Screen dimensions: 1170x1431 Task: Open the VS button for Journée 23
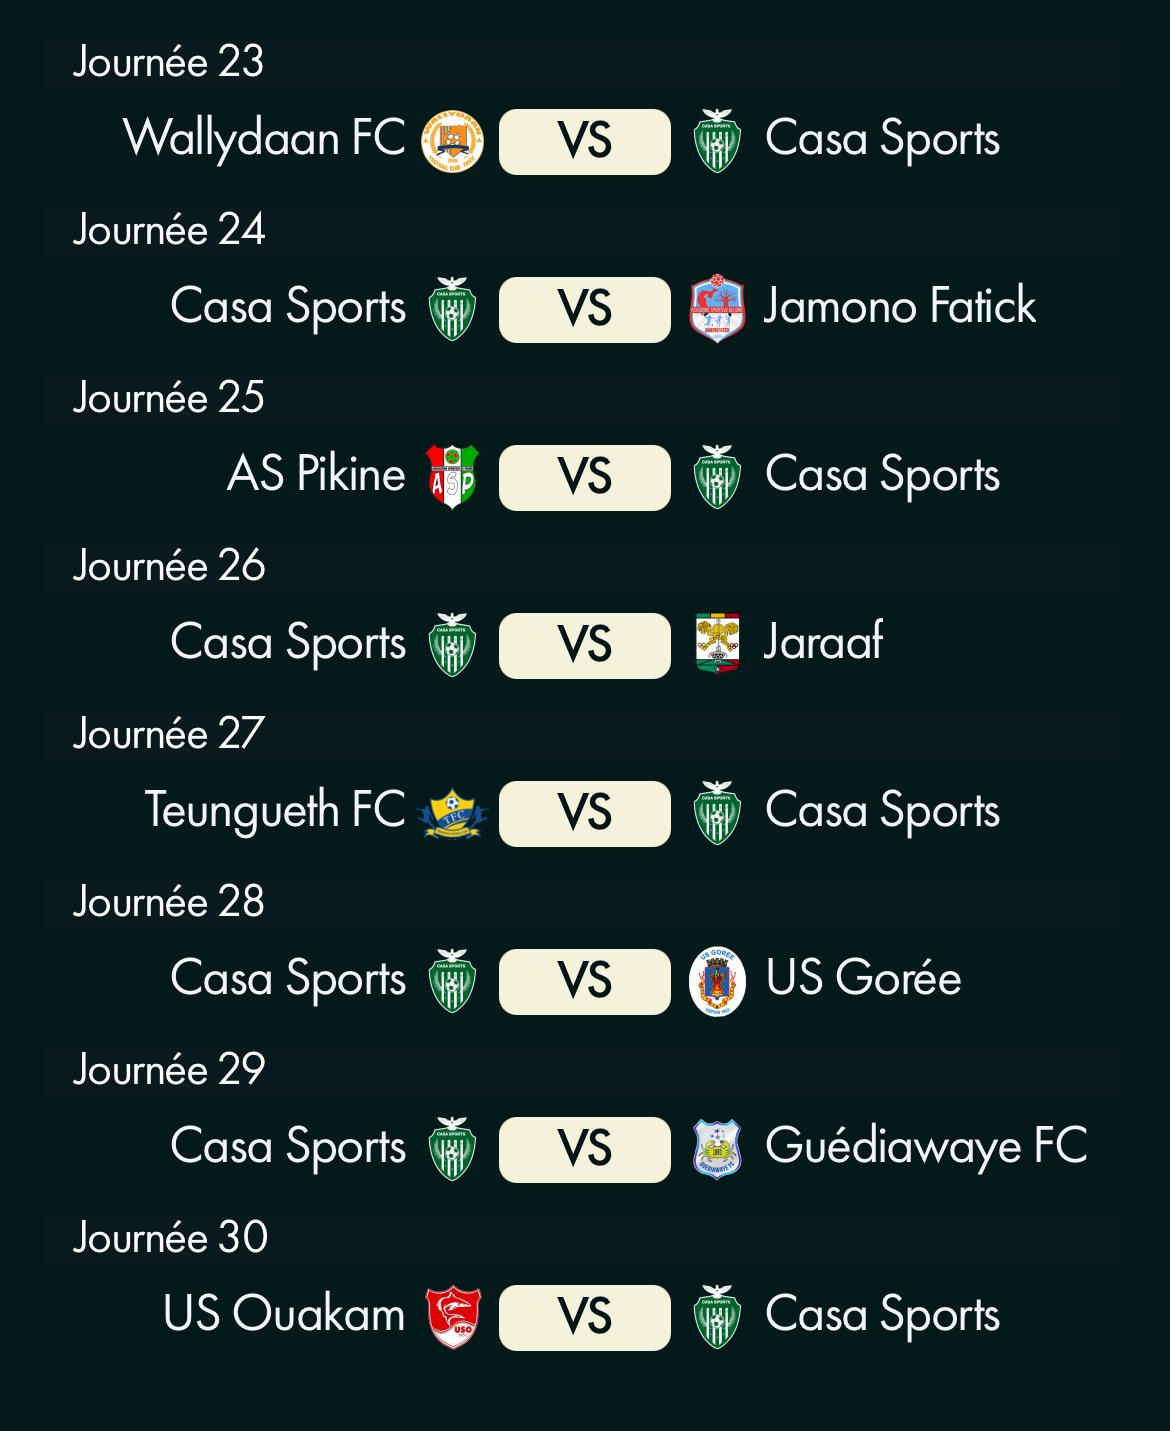click(585, 141)
